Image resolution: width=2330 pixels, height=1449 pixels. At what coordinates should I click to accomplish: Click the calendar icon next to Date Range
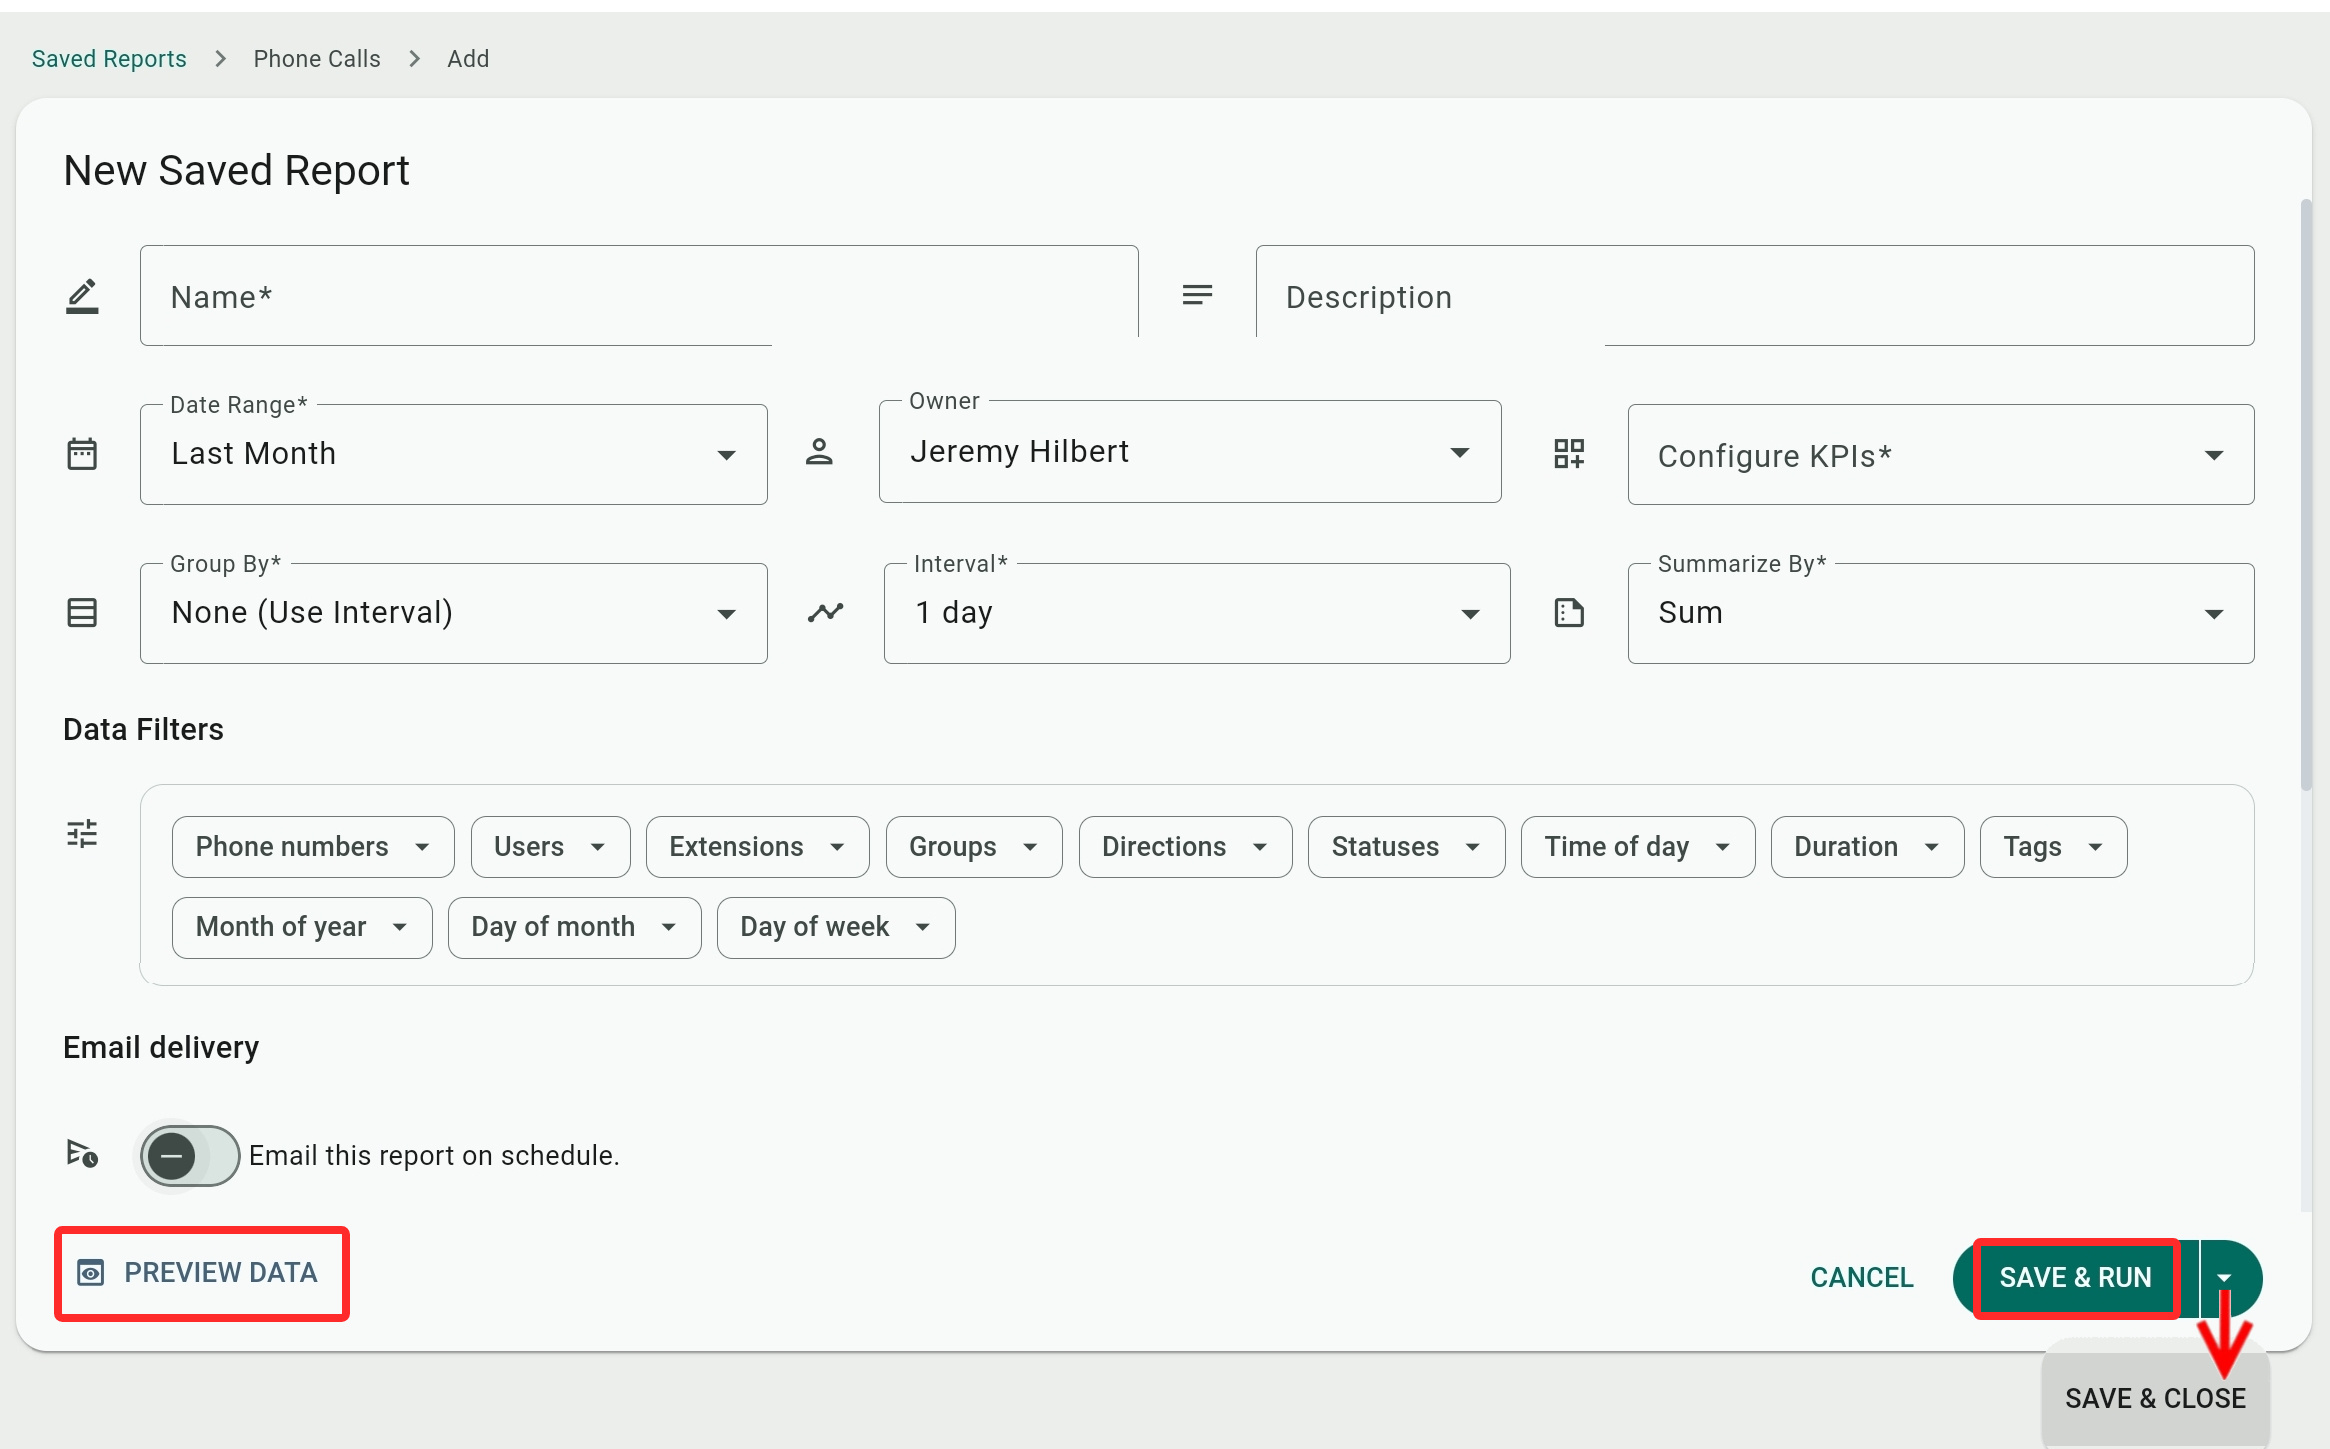pyautogui.click(x=82, y=454)
